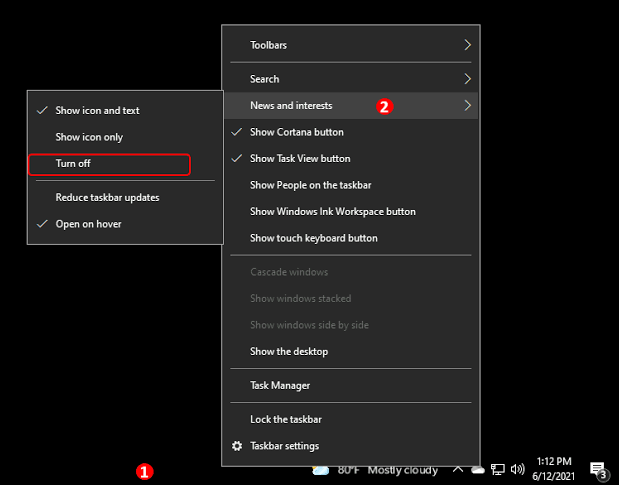Open Task Manager from menu
Image resolution: width=619 pixels, height=485 pixels.
coord(351,385)
